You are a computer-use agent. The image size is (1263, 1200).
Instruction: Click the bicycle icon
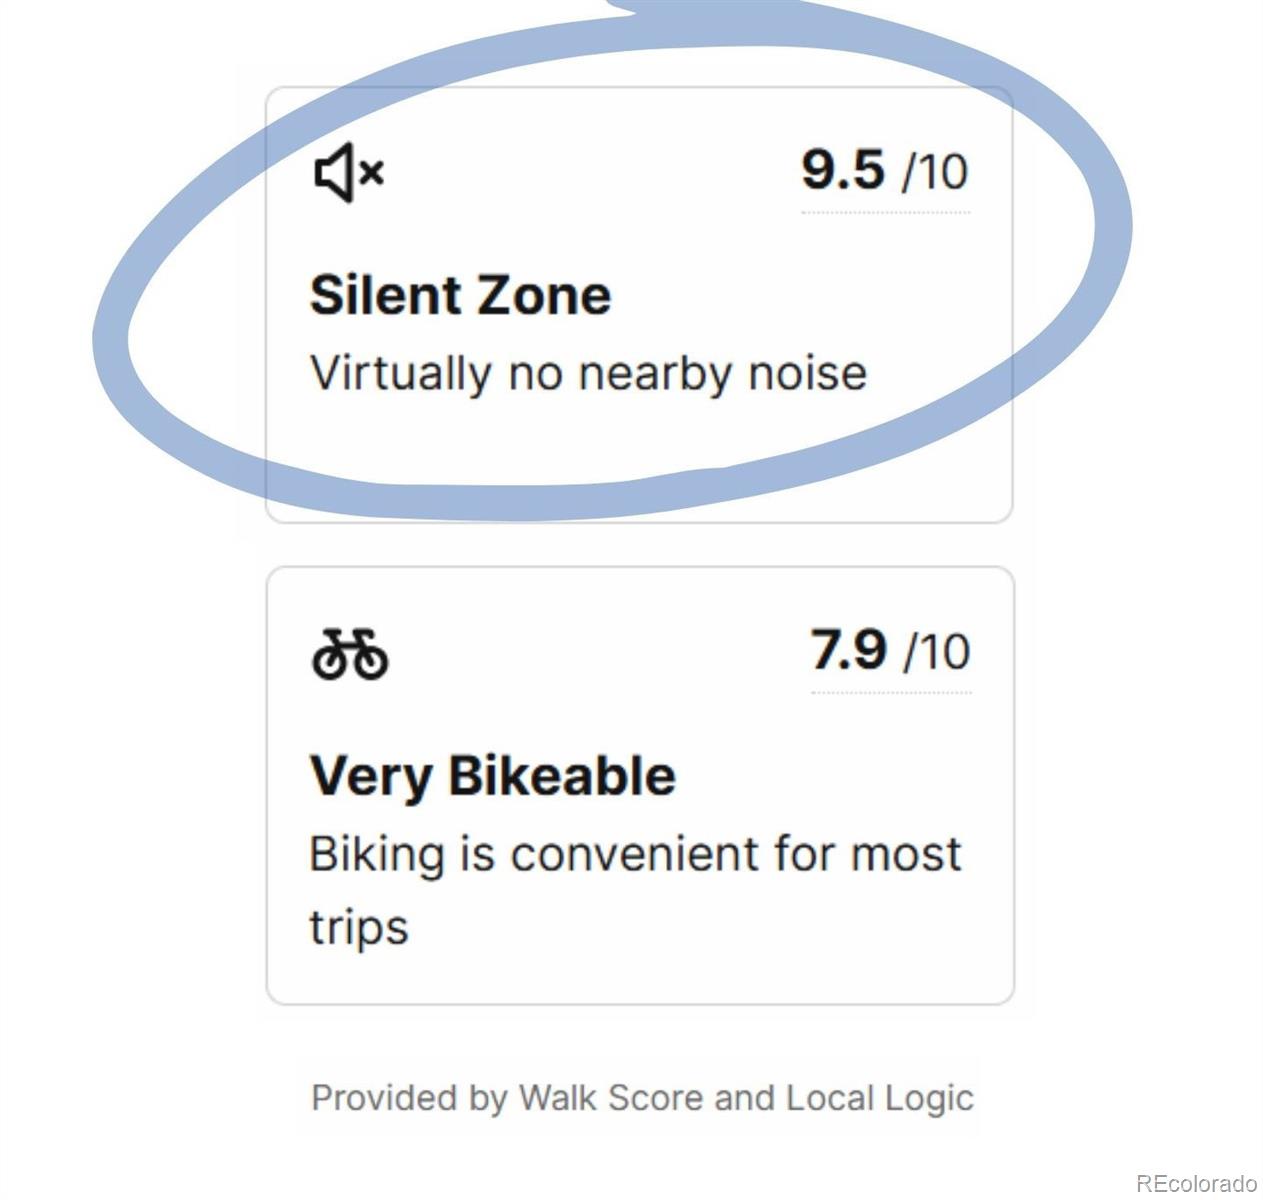click(350, 654)
